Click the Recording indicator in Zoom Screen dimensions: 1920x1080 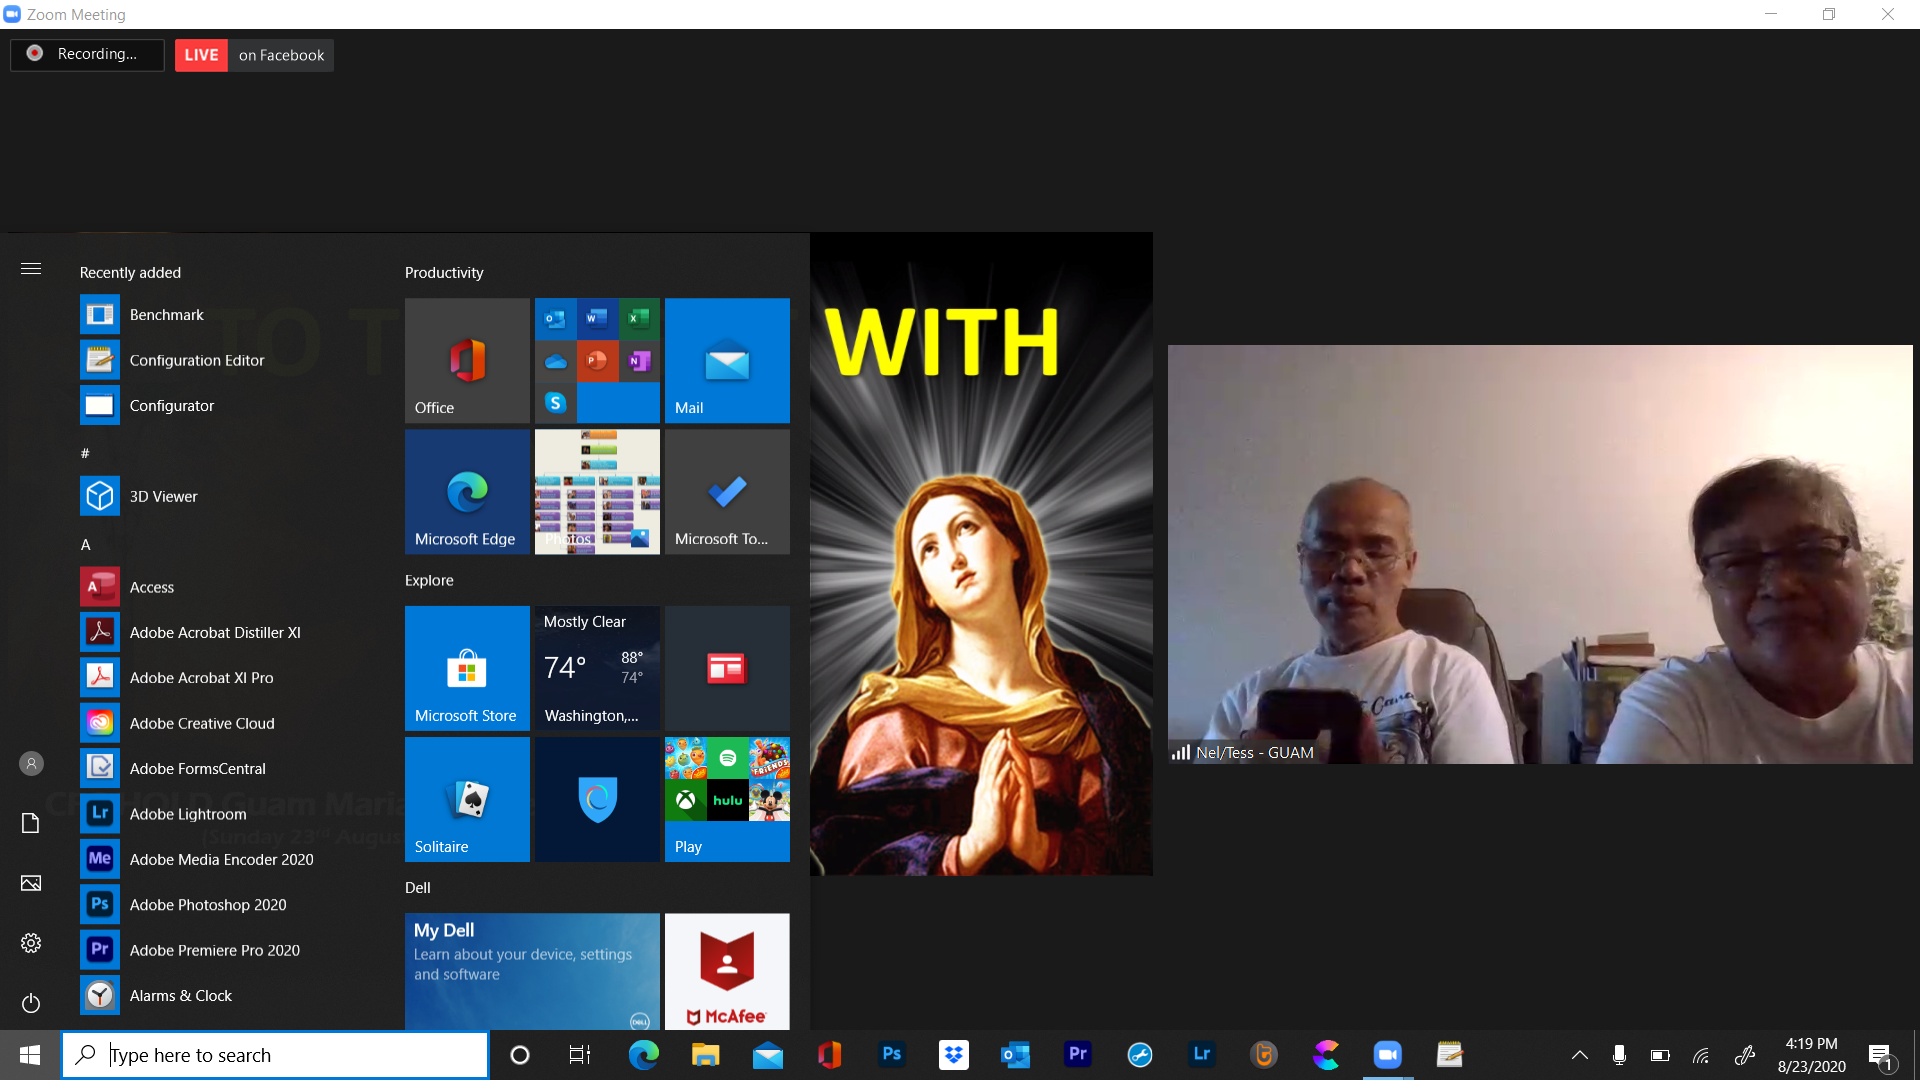click(87, 54)
